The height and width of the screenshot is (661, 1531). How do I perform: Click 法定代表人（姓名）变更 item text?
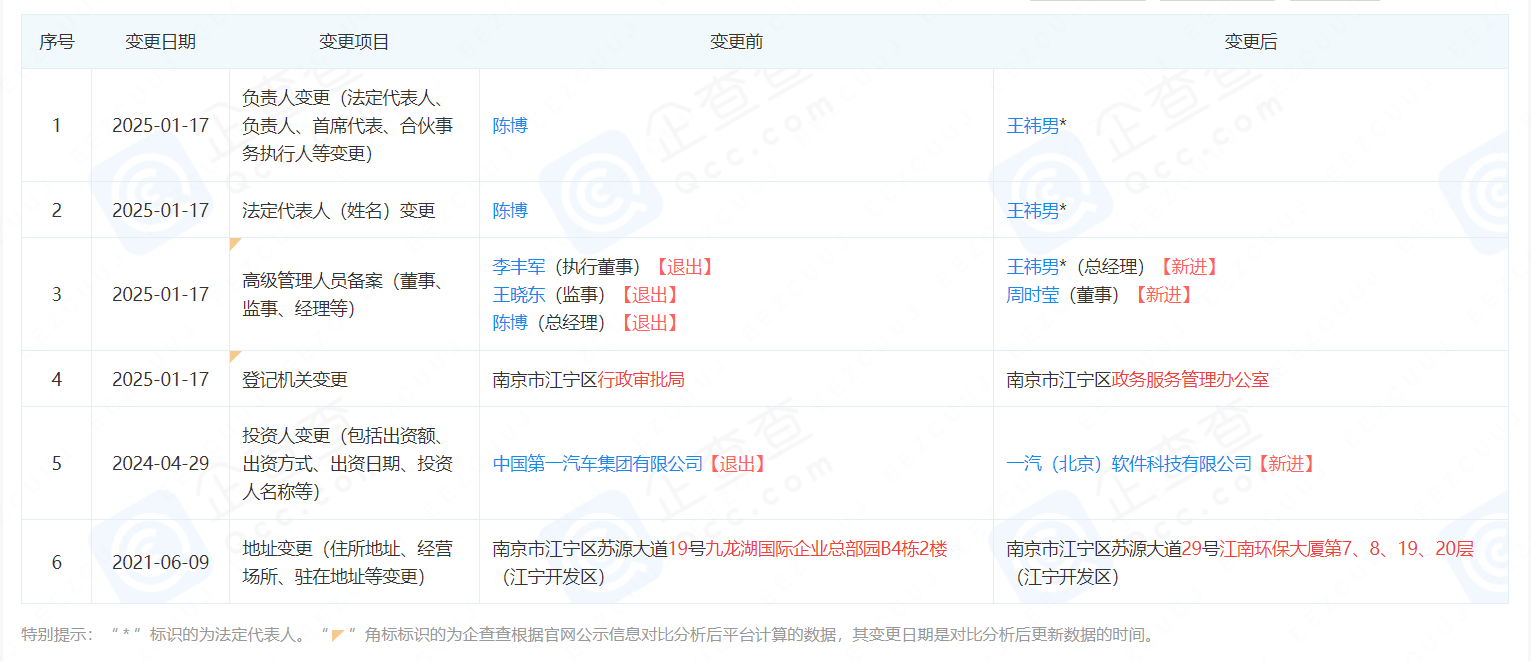point(339,211)
